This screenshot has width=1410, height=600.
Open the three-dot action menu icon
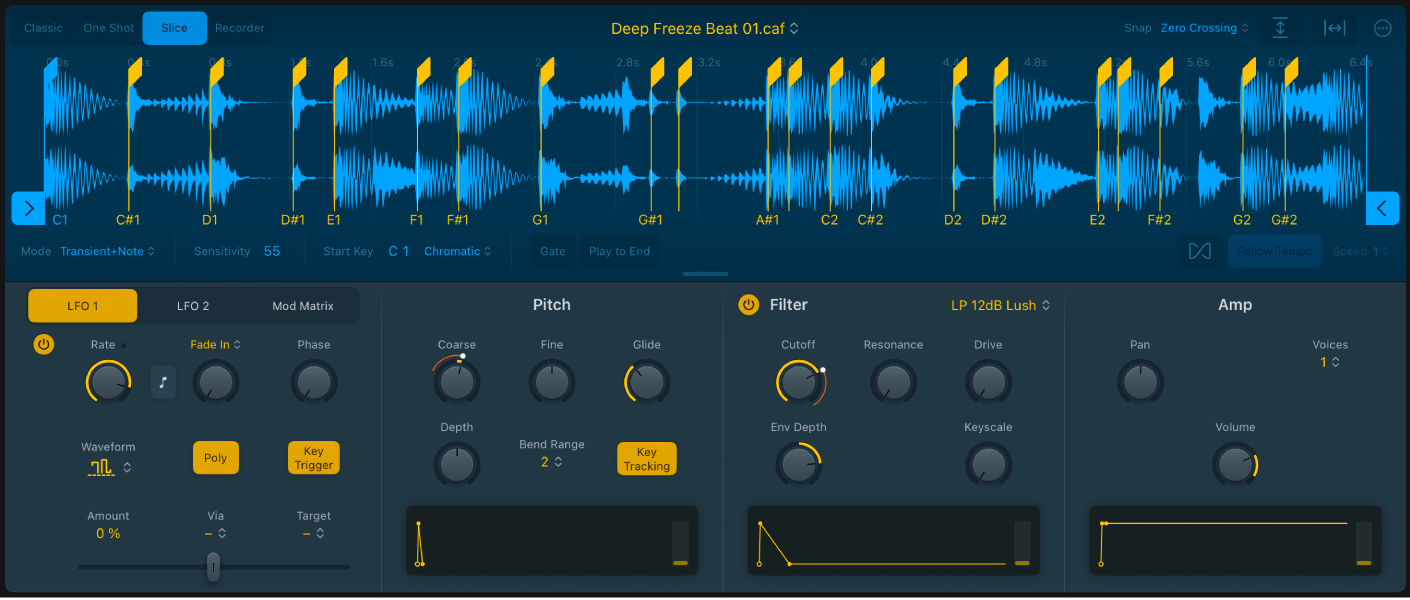[1382, 27]
